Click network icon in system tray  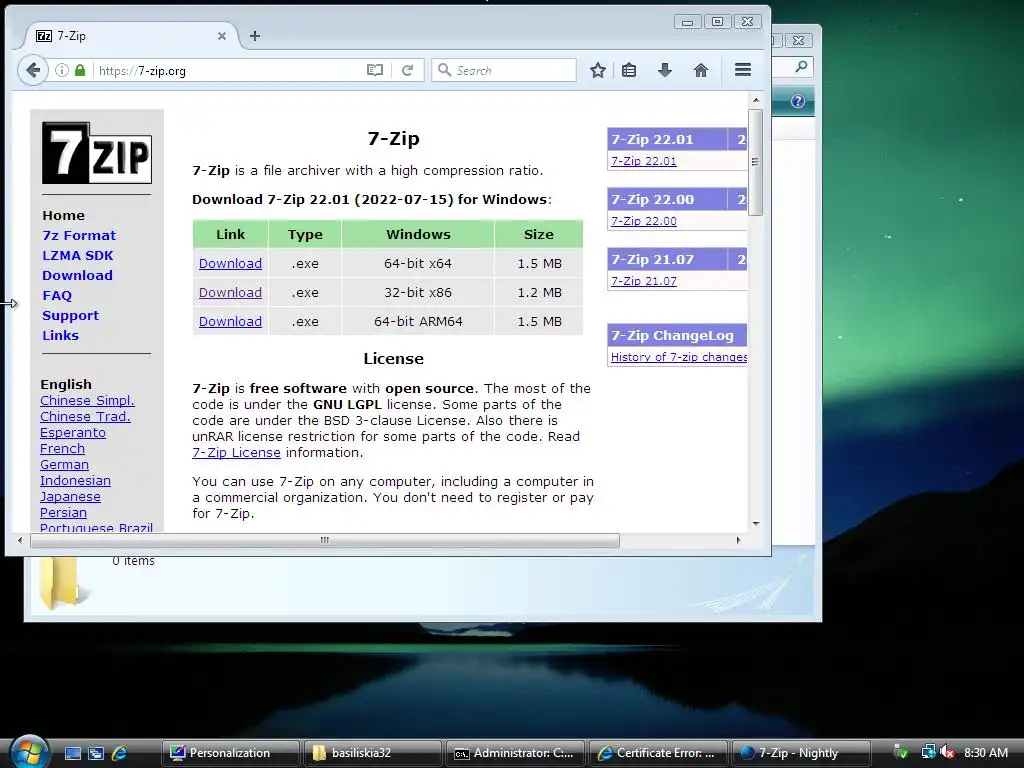pyautogui.click(x=928, y=752)
